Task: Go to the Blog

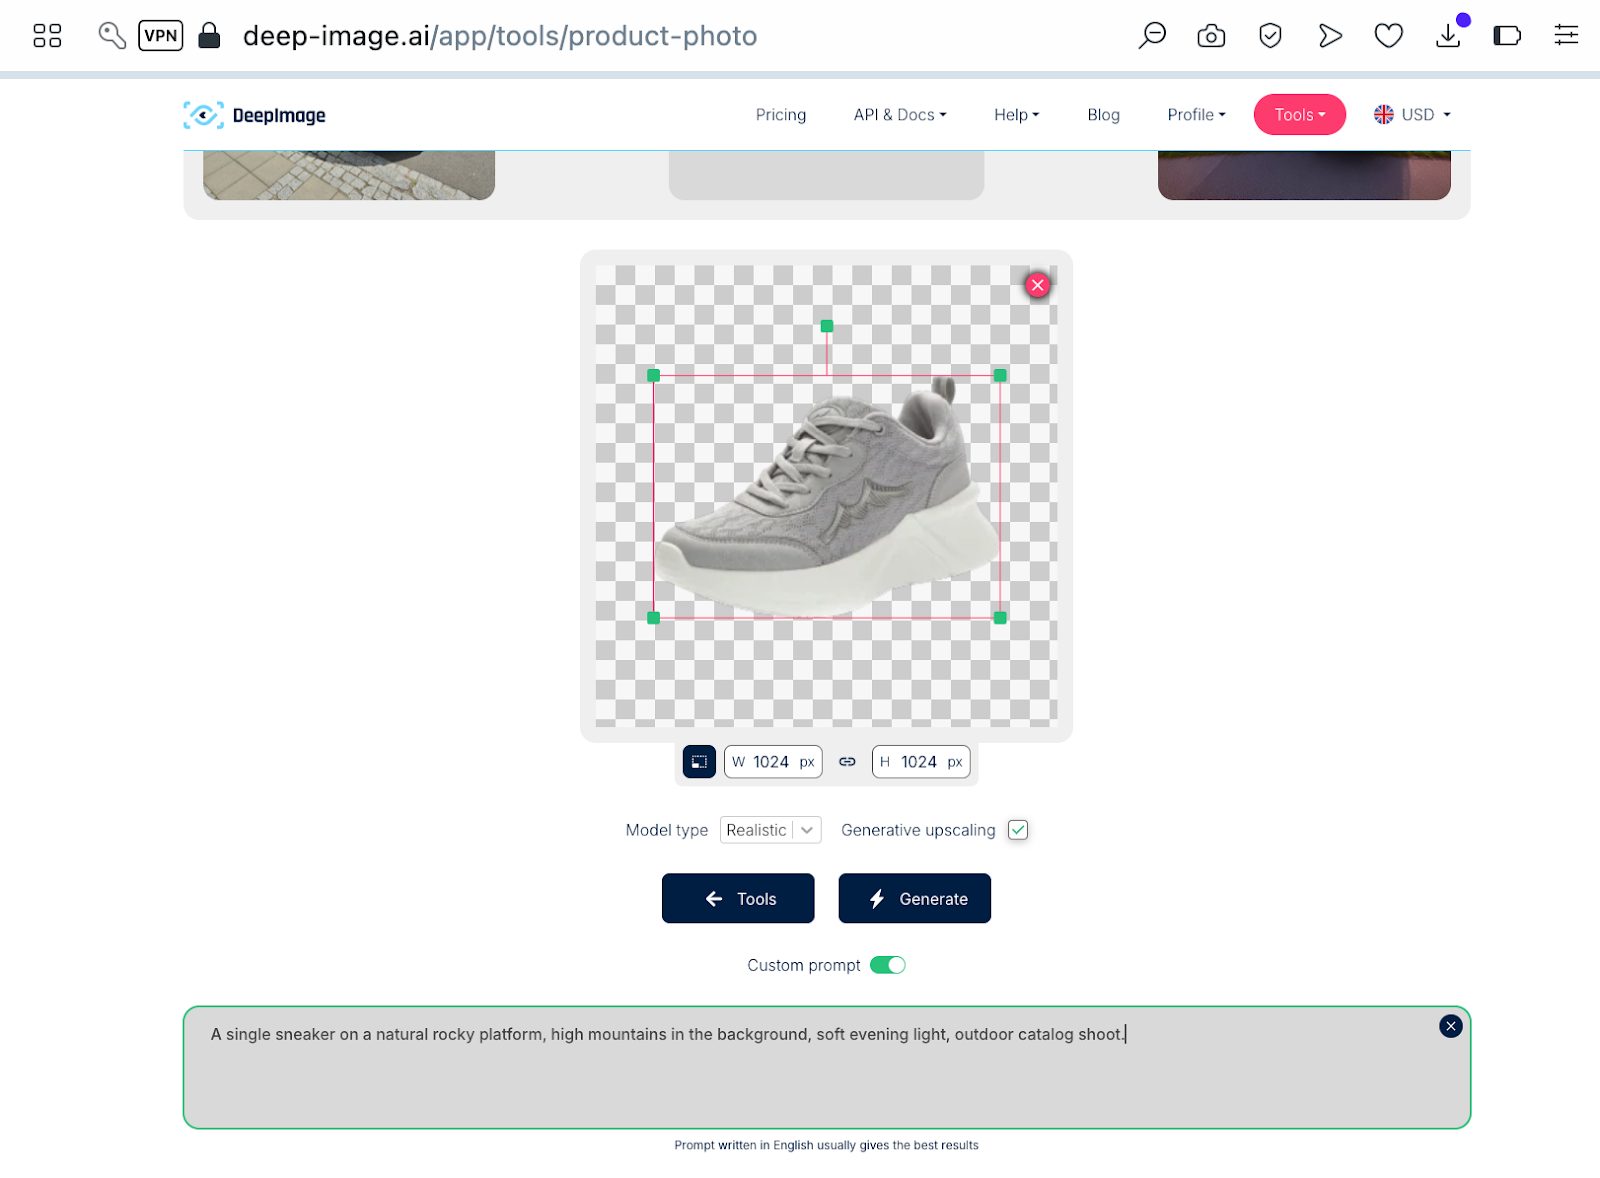Action: (x=1103, y=115)
